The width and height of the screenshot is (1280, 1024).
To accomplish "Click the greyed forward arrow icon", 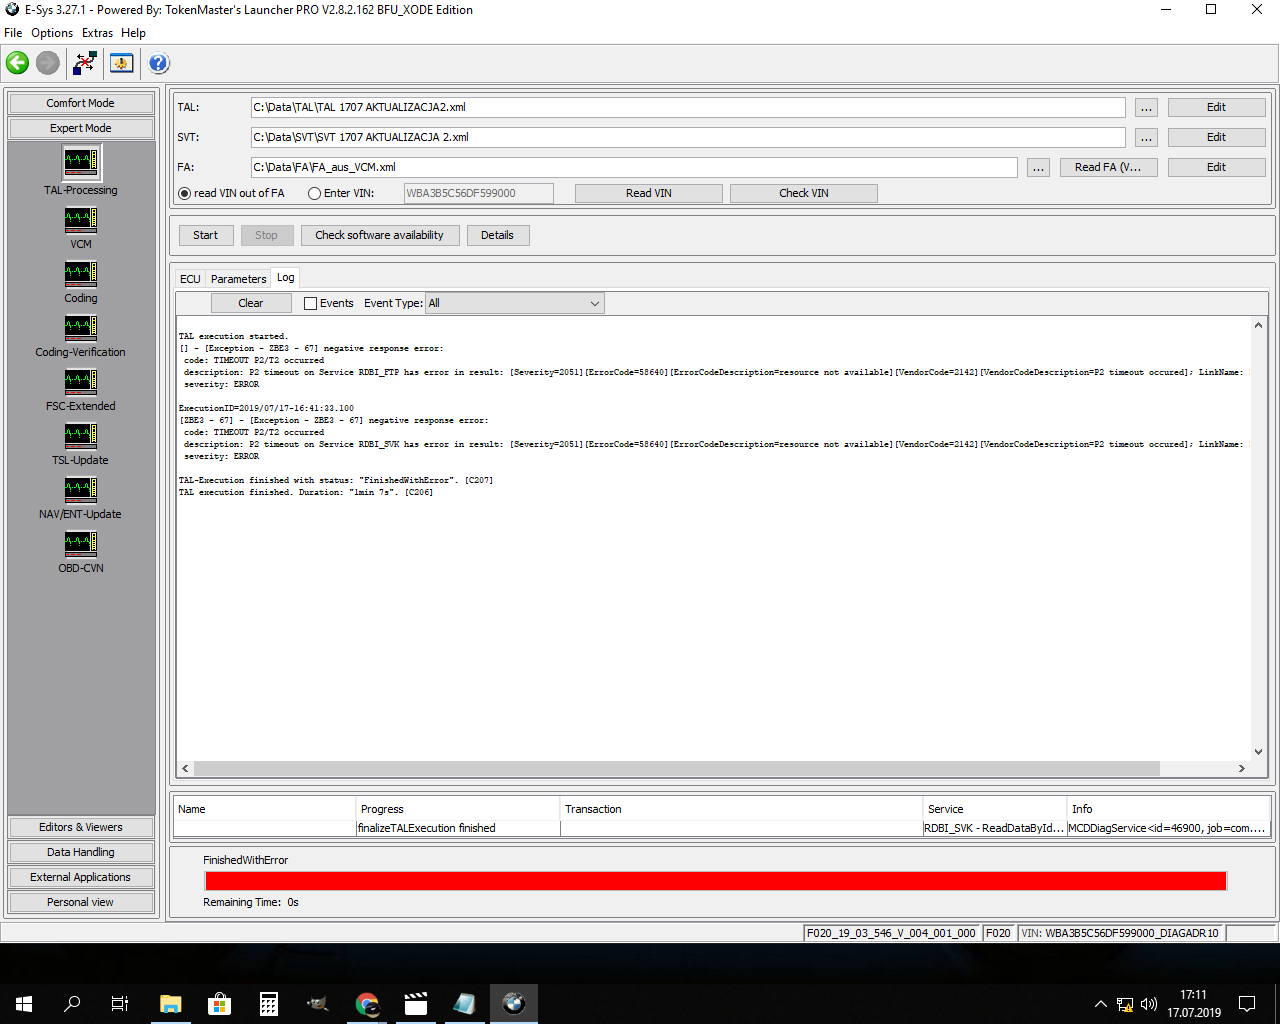I will click(48, 63).
